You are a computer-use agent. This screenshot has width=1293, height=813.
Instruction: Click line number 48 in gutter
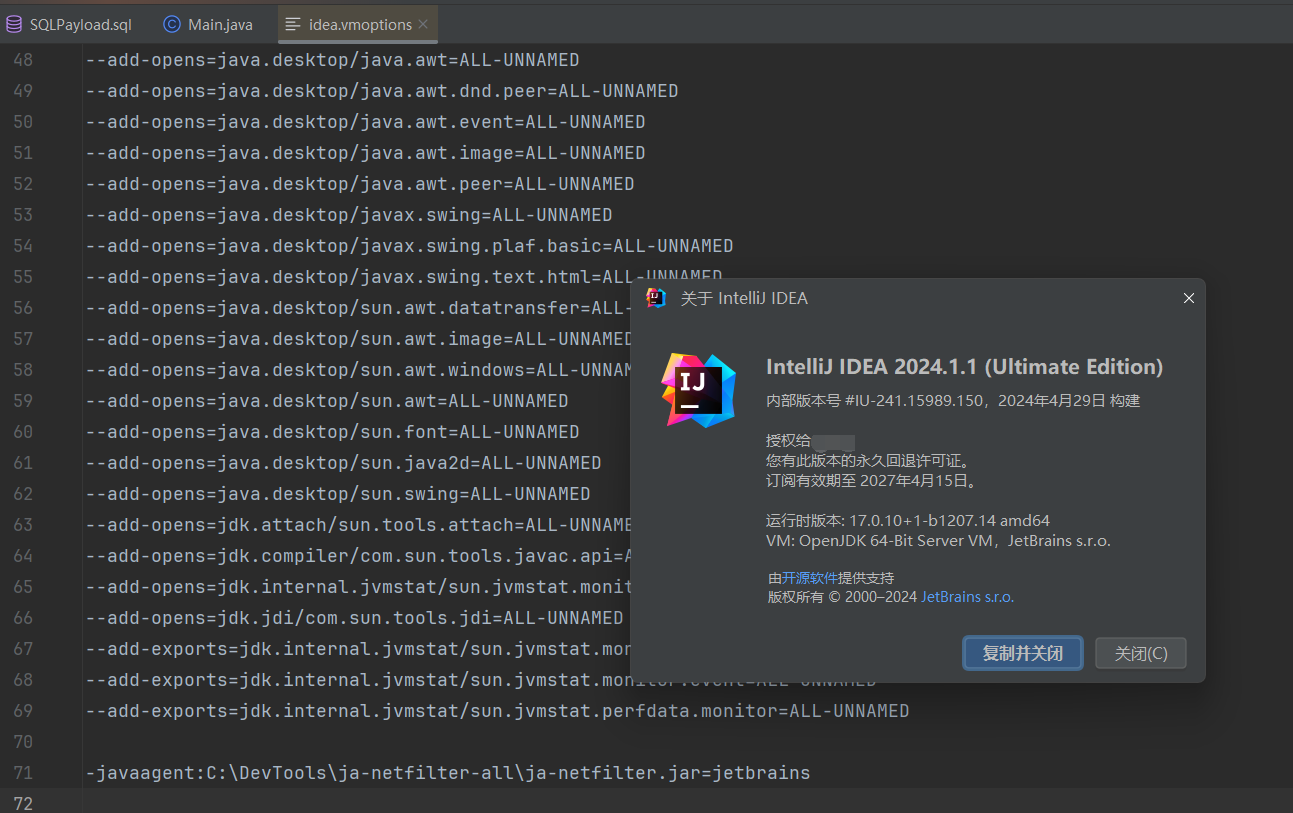click(22, 60)
